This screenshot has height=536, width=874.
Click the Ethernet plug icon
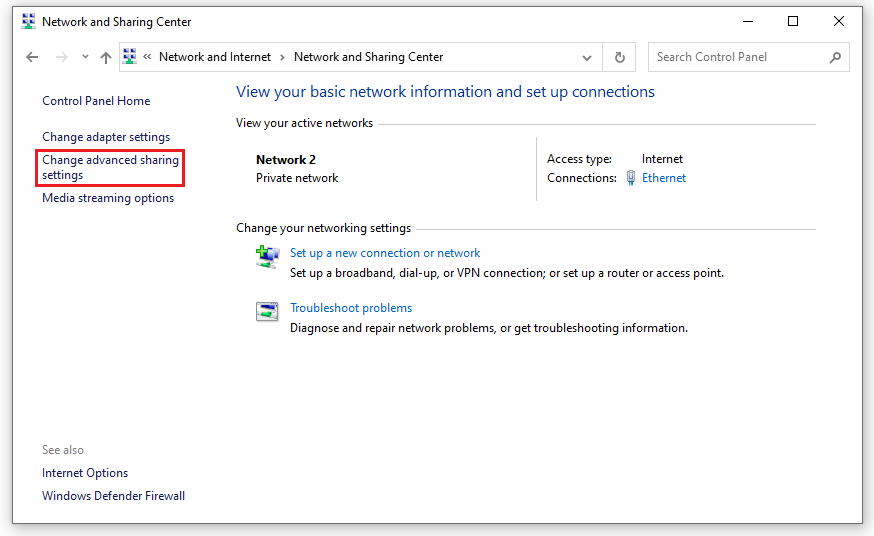pyautogui.click(x=630, y=178)
